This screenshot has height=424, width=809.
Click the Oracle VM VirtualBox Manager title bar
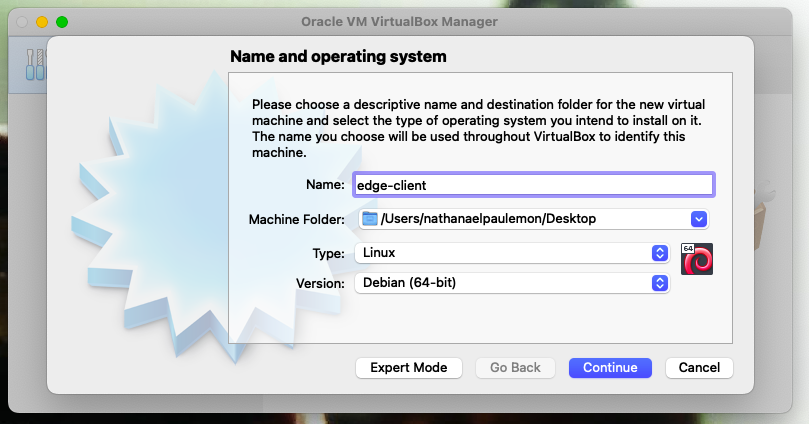[x=399, y=22]
